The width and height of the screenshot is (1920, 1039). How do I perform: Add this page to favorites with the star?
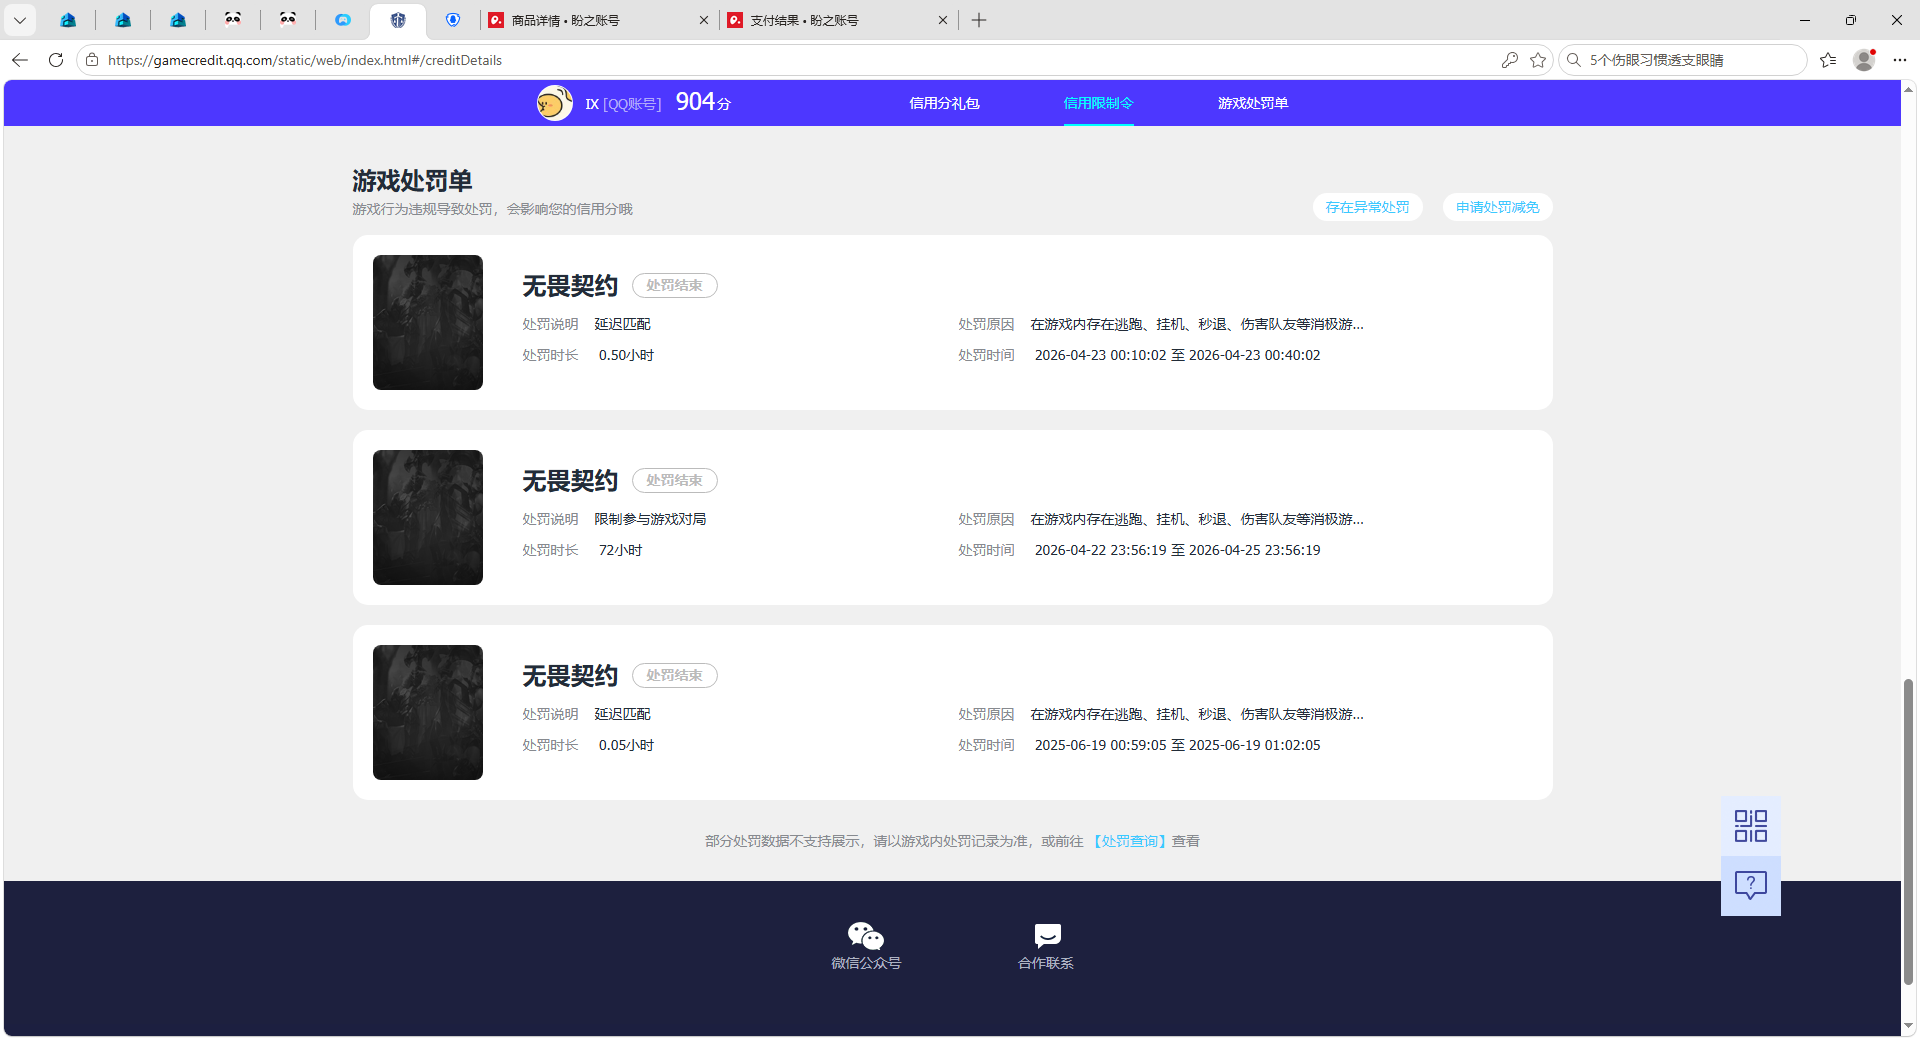pyautogui.click(x=1538, y=60)
